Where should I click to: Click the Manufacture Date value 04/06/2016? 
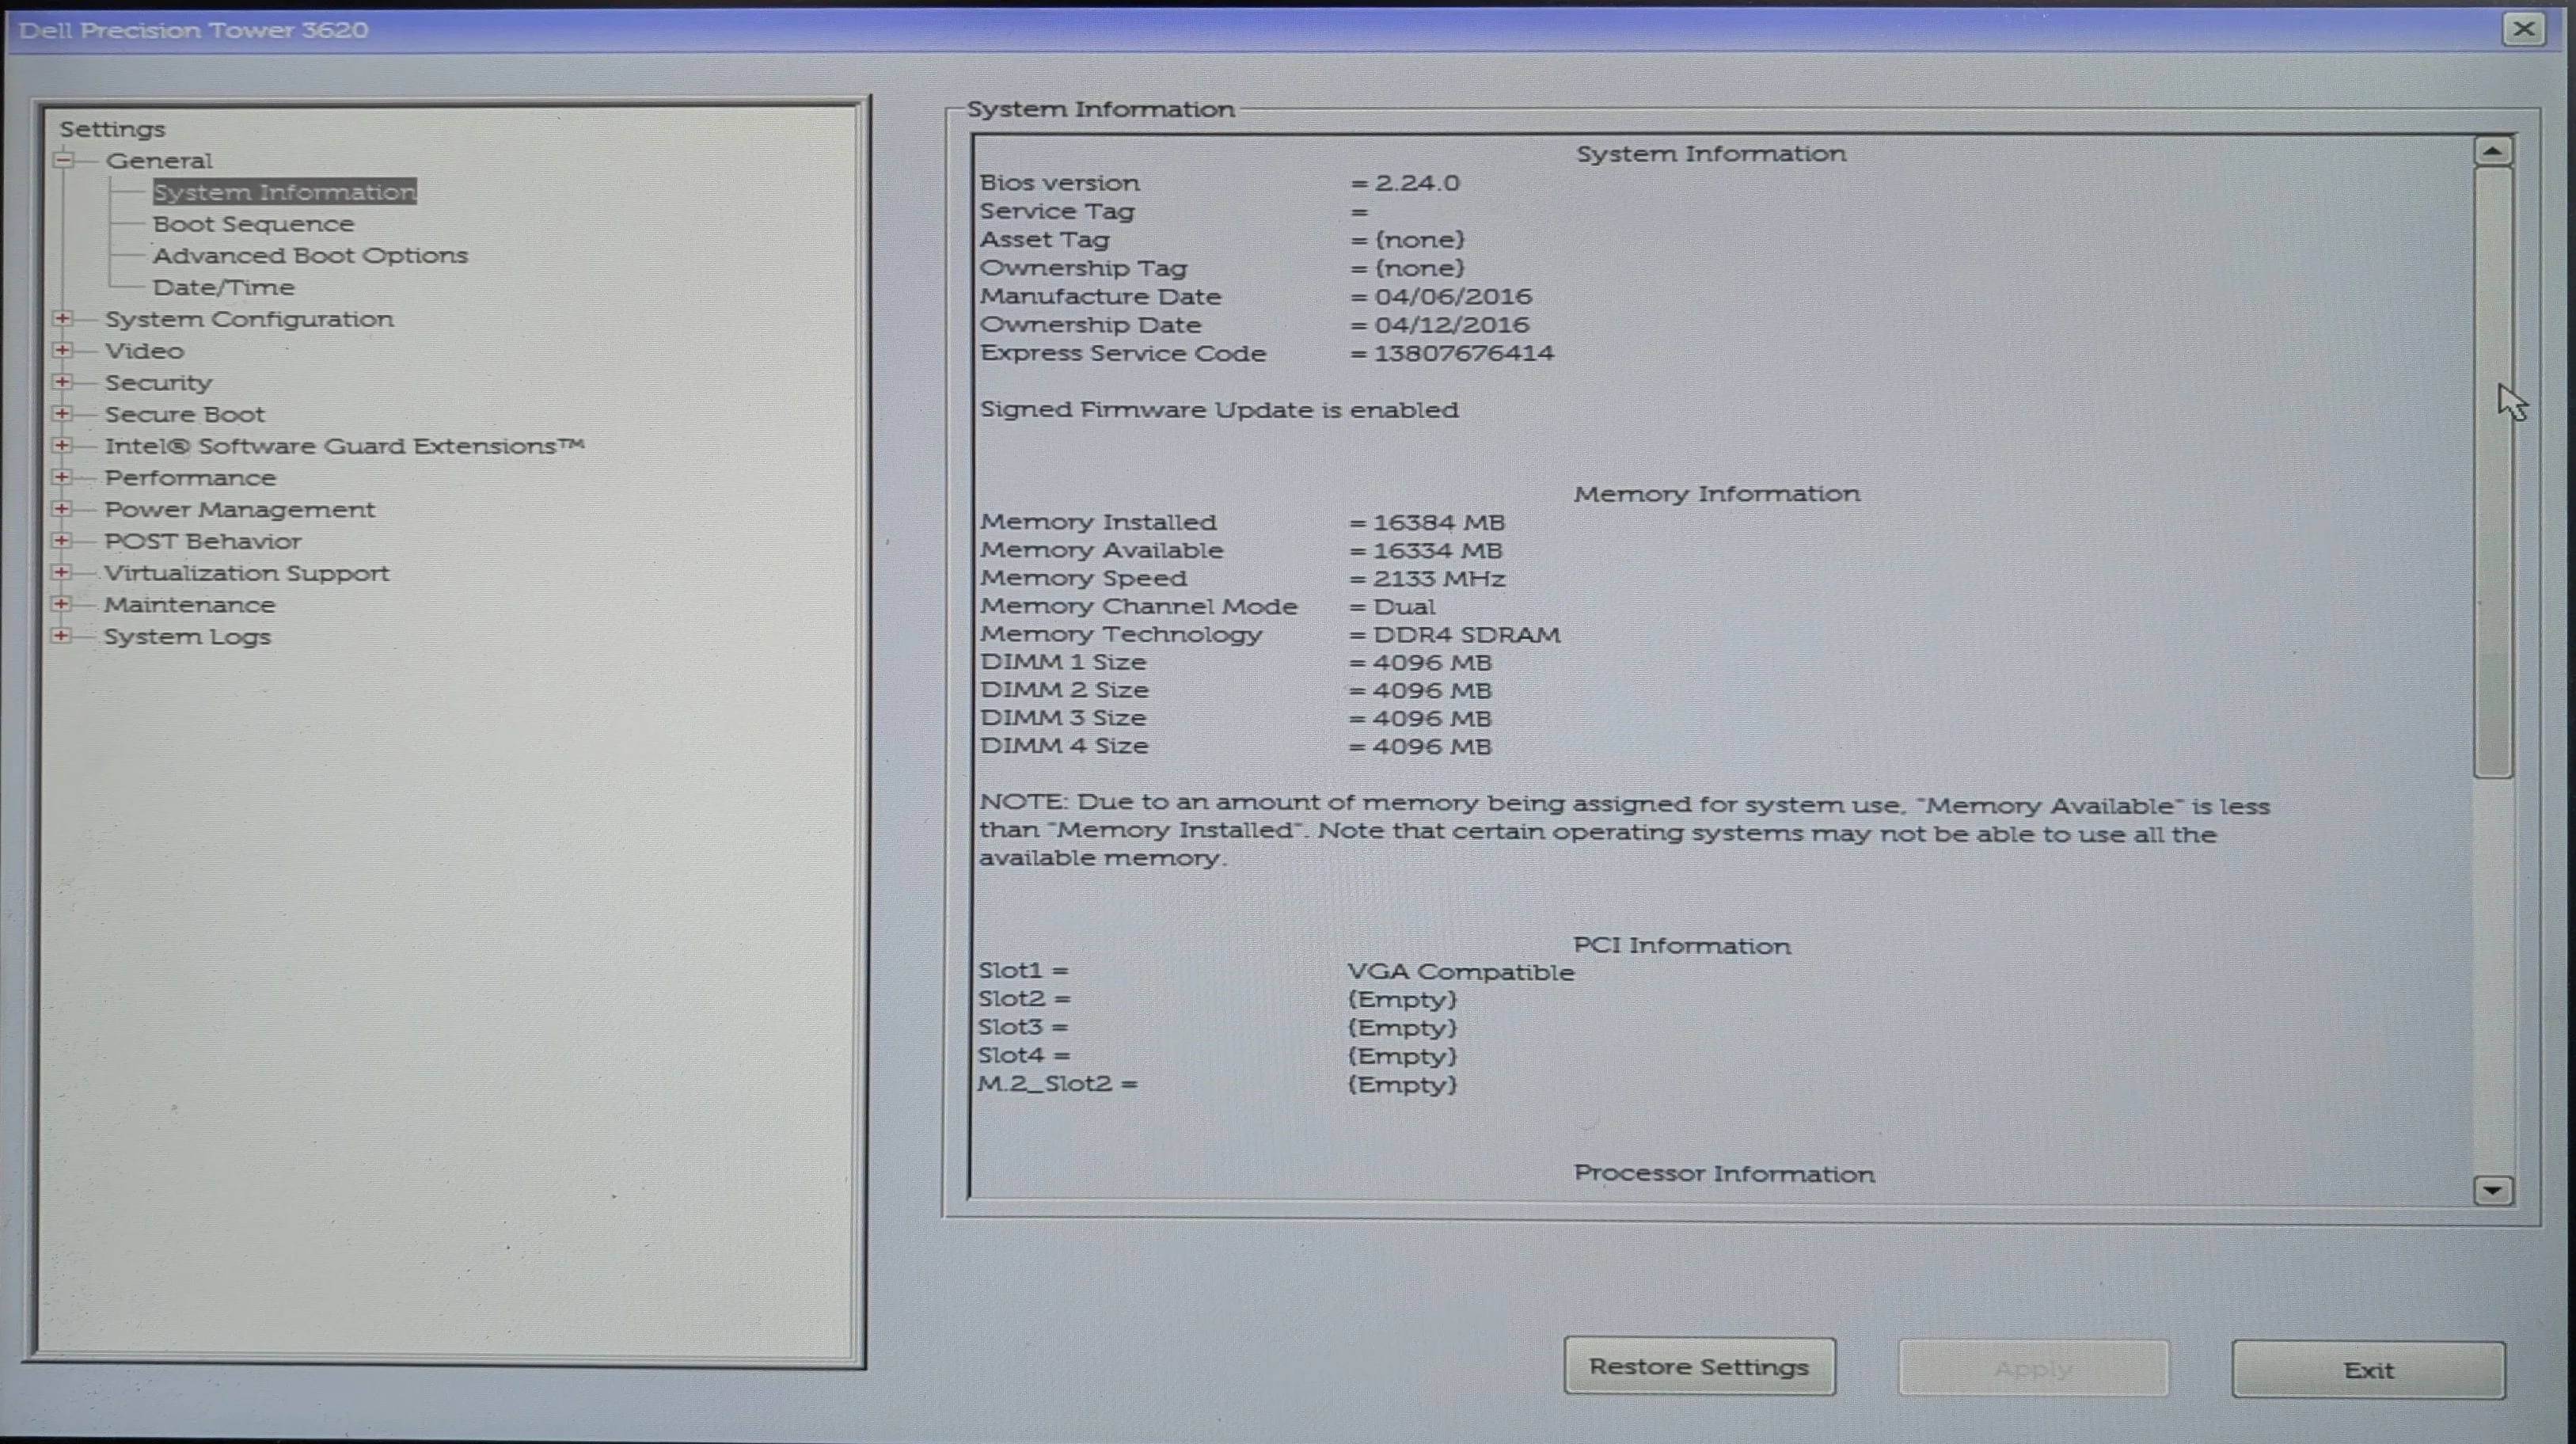[1453, 297]
